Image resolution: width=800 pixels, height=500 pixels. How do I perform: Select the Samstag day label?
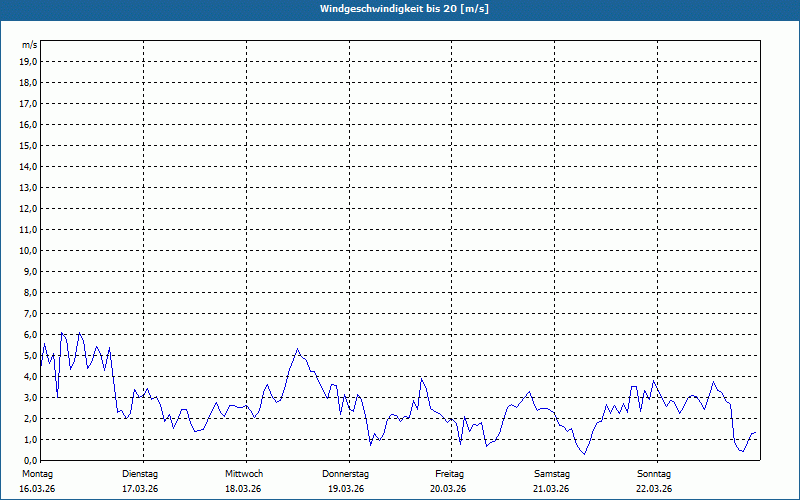click(x=551, y=473)
